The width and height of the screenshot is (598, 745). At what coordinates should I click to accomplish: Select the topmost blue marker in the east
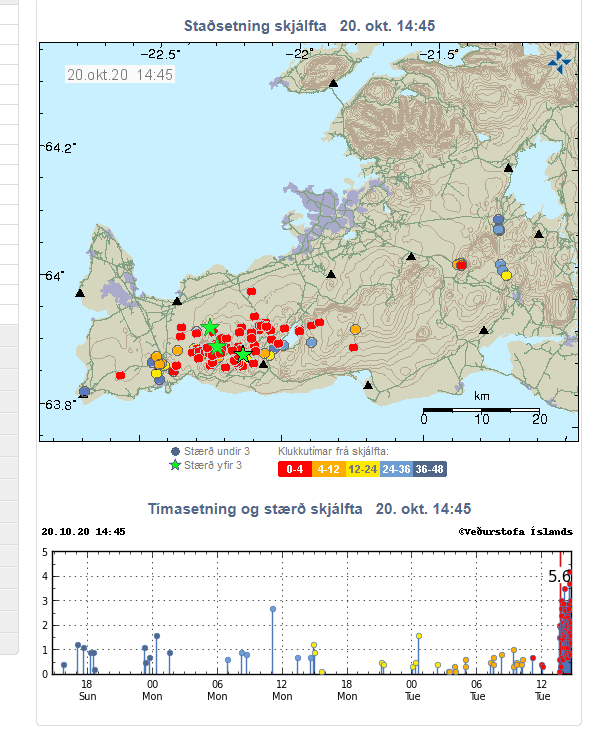pyautogui.click(x=498, y=220)
